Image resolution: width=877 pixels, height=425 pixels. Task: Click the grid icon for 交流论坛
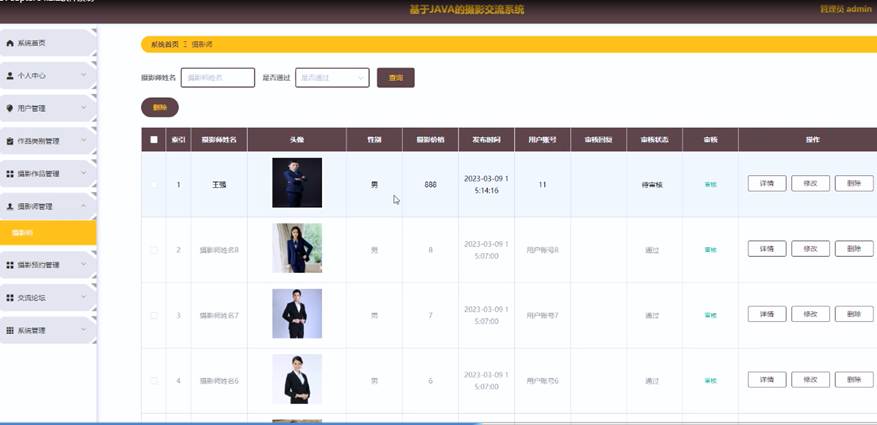point(10,298)
